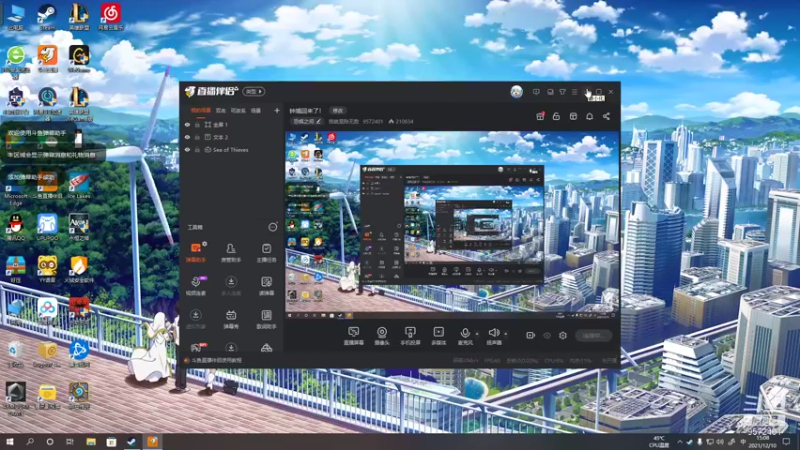Toggle lock on 文本 2 source
Viewport: 800px width, 450px height.
click(x=197, y=137)
